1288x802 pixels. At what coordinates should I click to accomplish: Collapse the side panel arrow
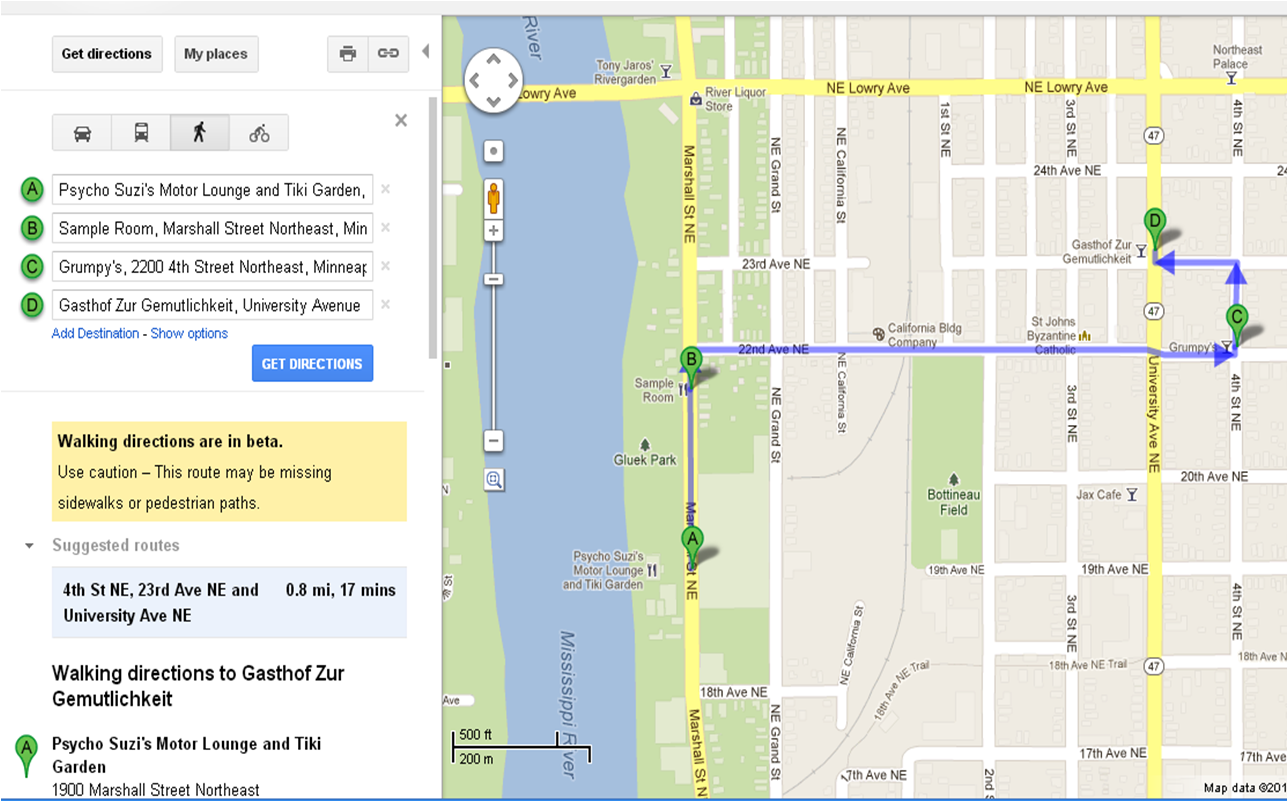(425, 51)
